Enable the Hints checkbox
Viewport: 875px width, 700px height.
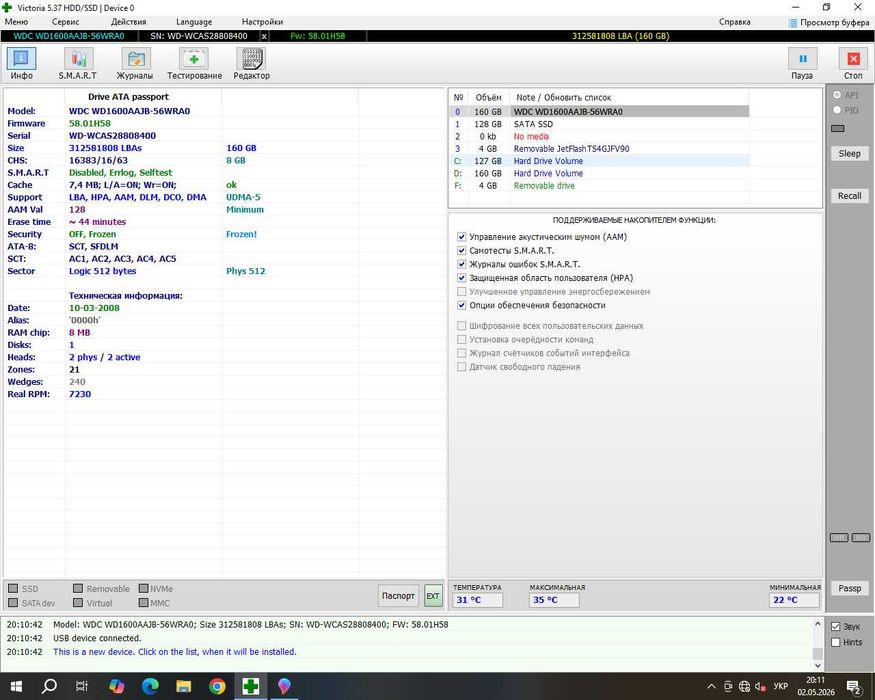(835, 643)
